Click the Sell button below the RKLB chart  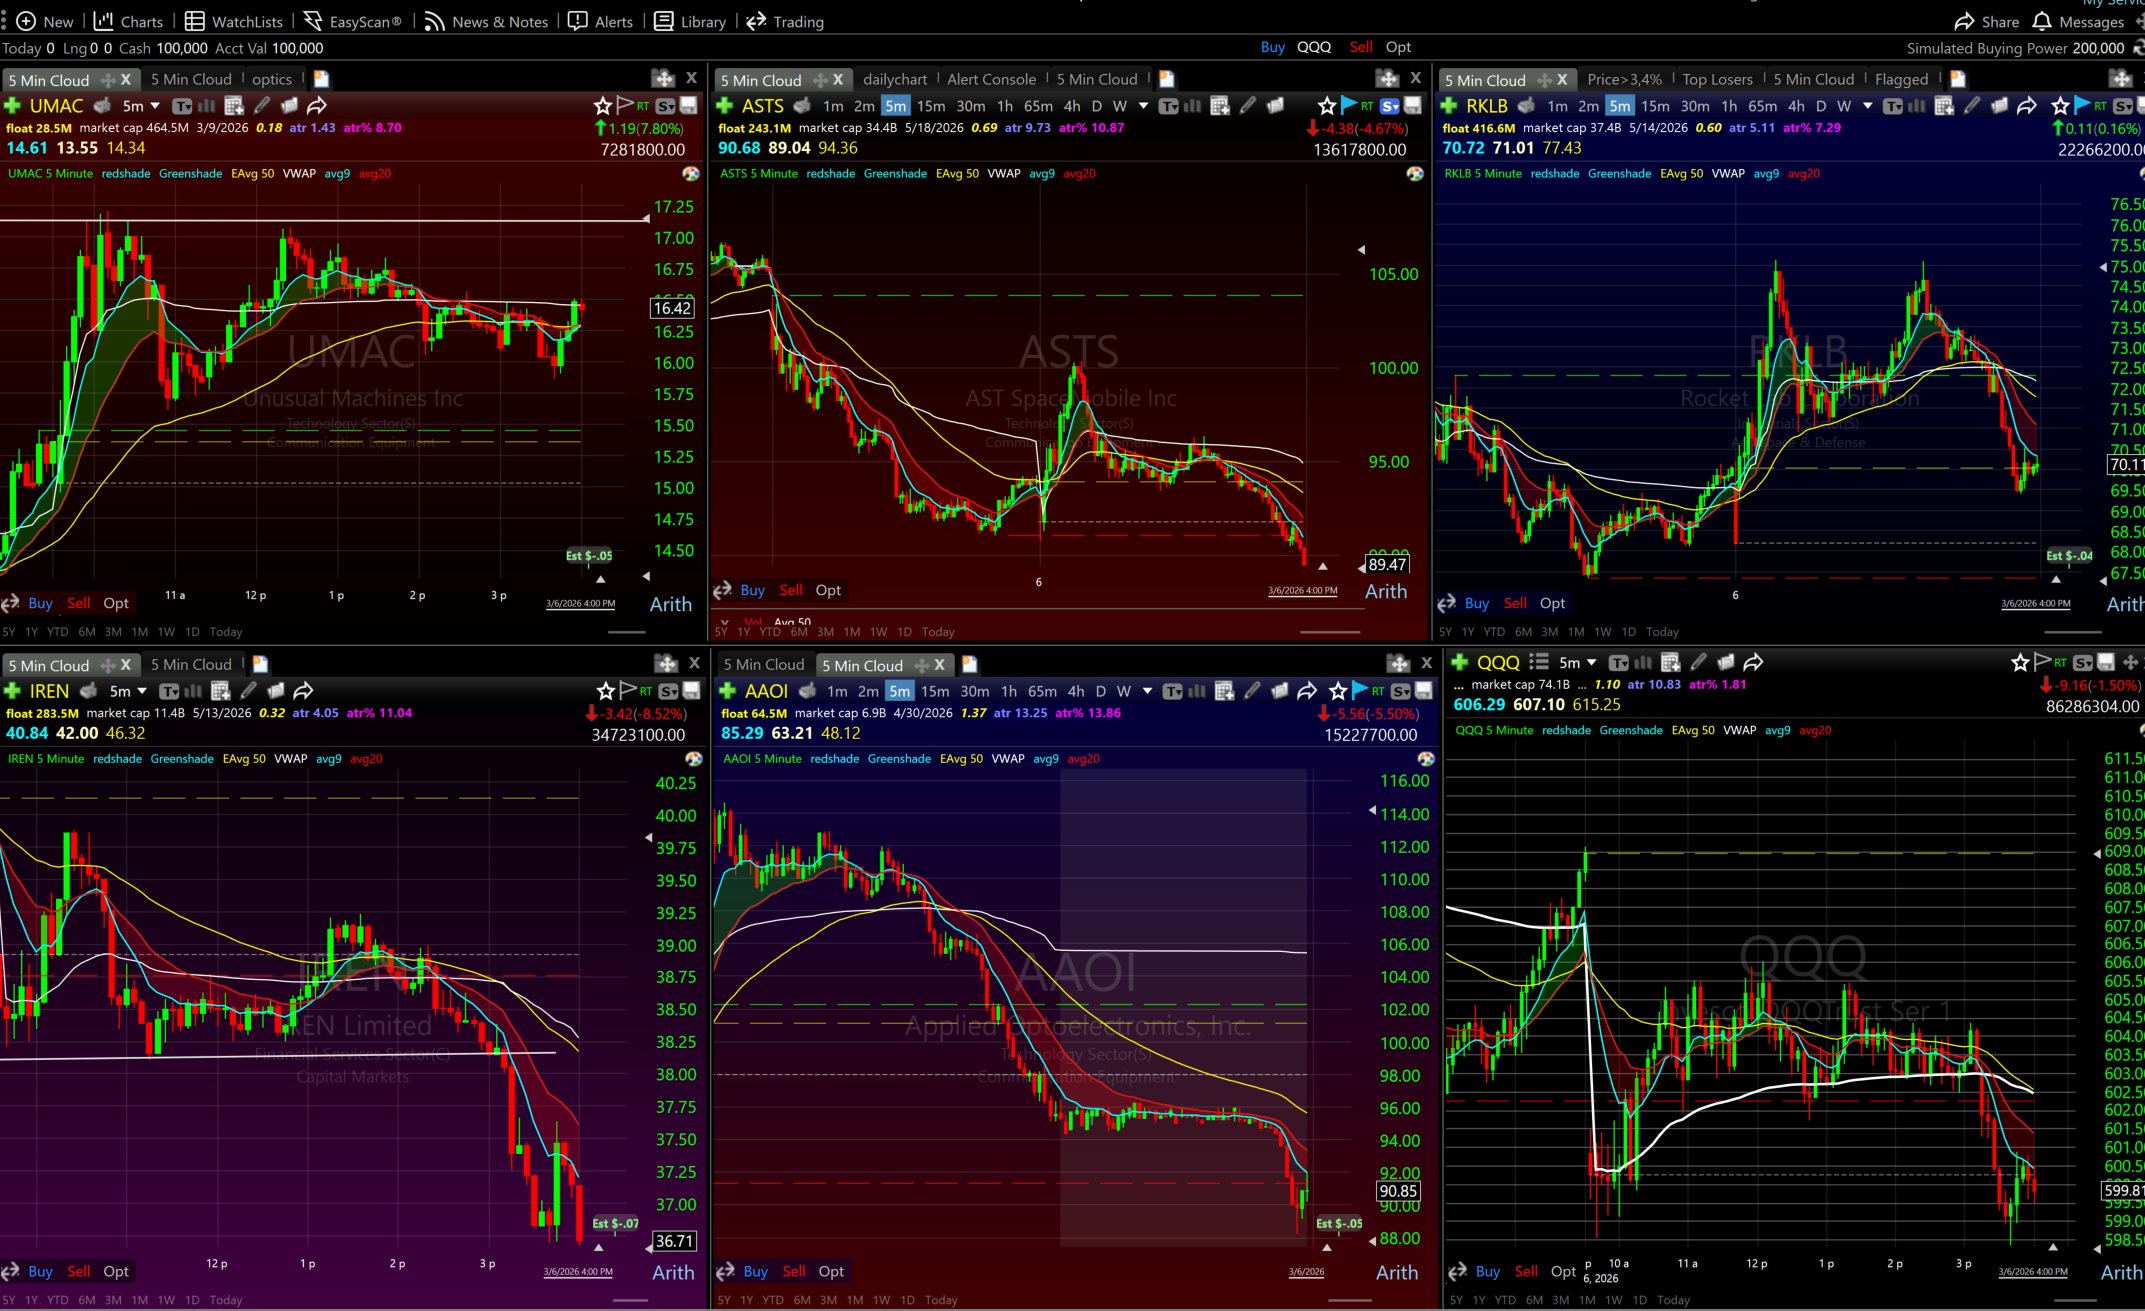1515,603
